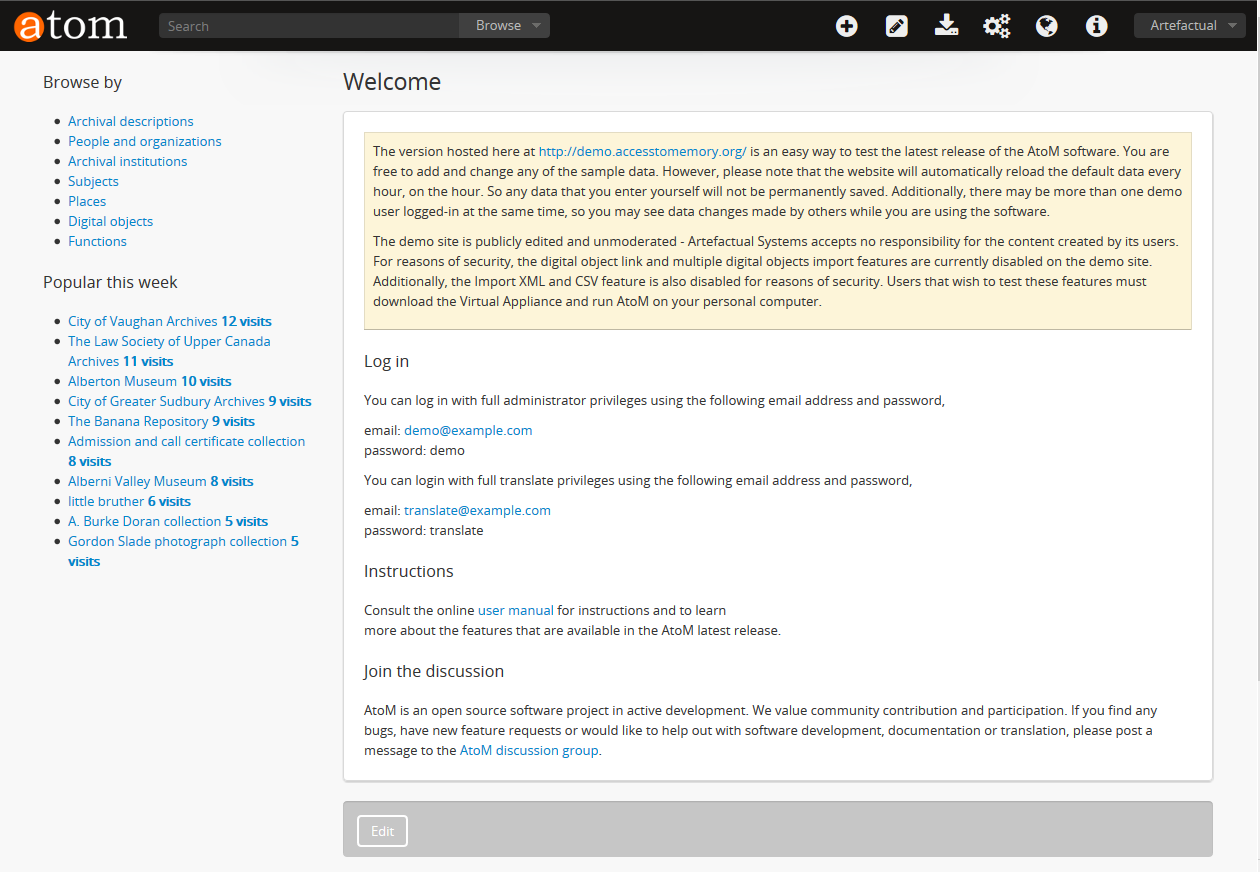Screen dimensions: 1260x872
Task: Browse People and organizations
Action: (x=144, y=141)
